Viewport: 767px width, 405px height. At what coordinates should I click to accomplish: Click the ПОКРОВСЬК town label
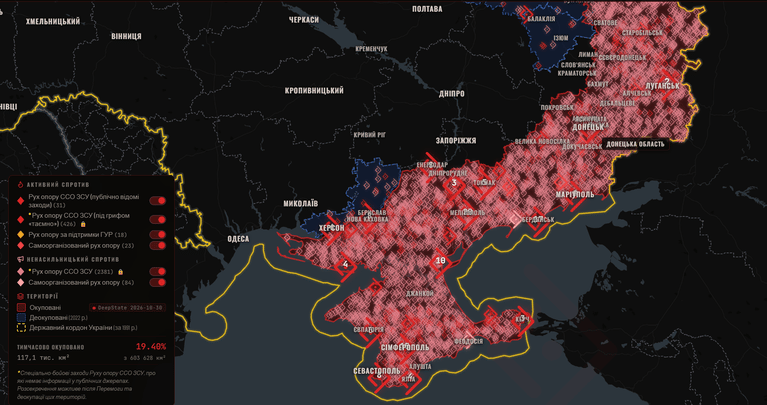[557, 107]
